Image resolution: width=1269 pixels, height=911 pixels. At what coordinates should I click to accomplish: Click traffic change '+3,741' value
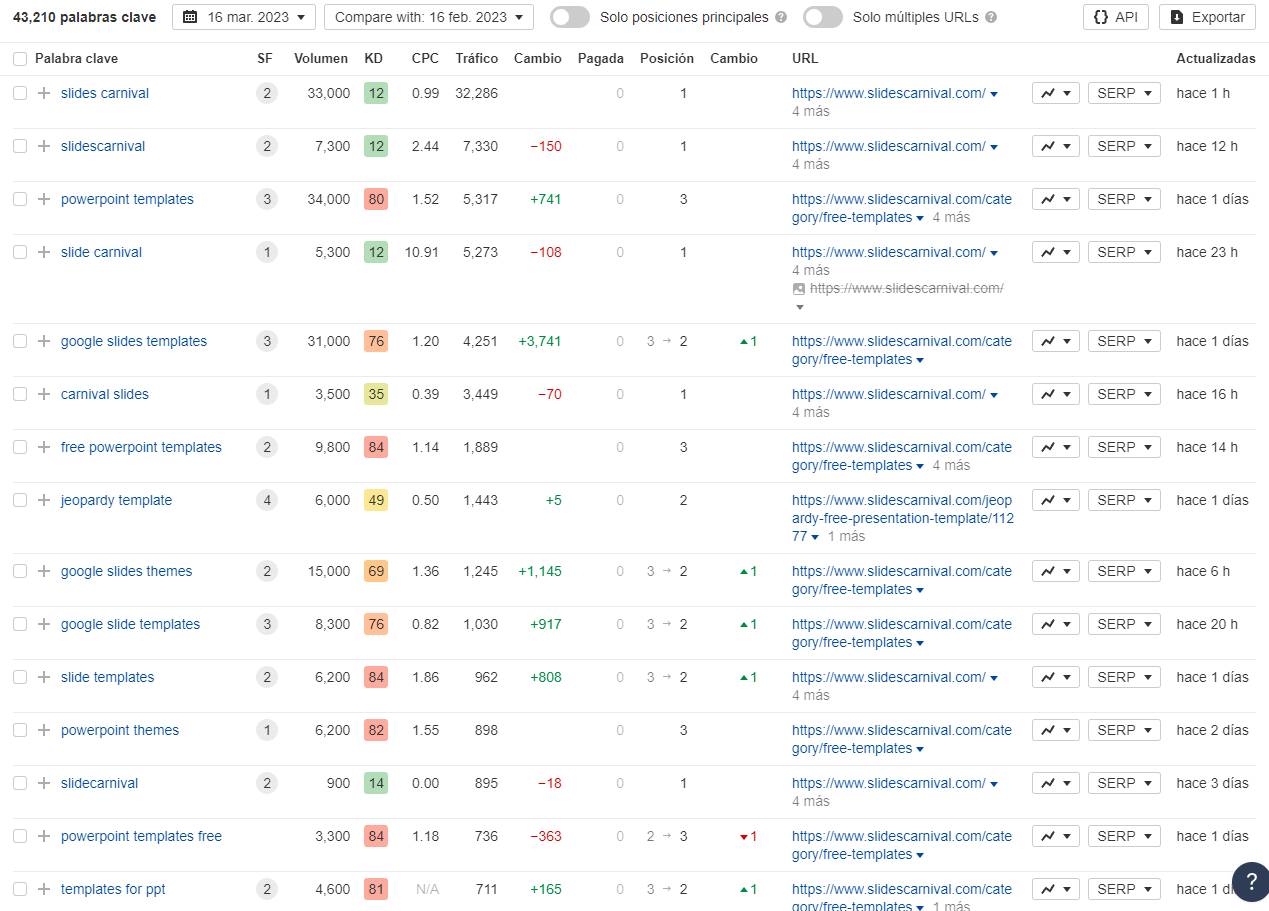(x=540, y=341)
